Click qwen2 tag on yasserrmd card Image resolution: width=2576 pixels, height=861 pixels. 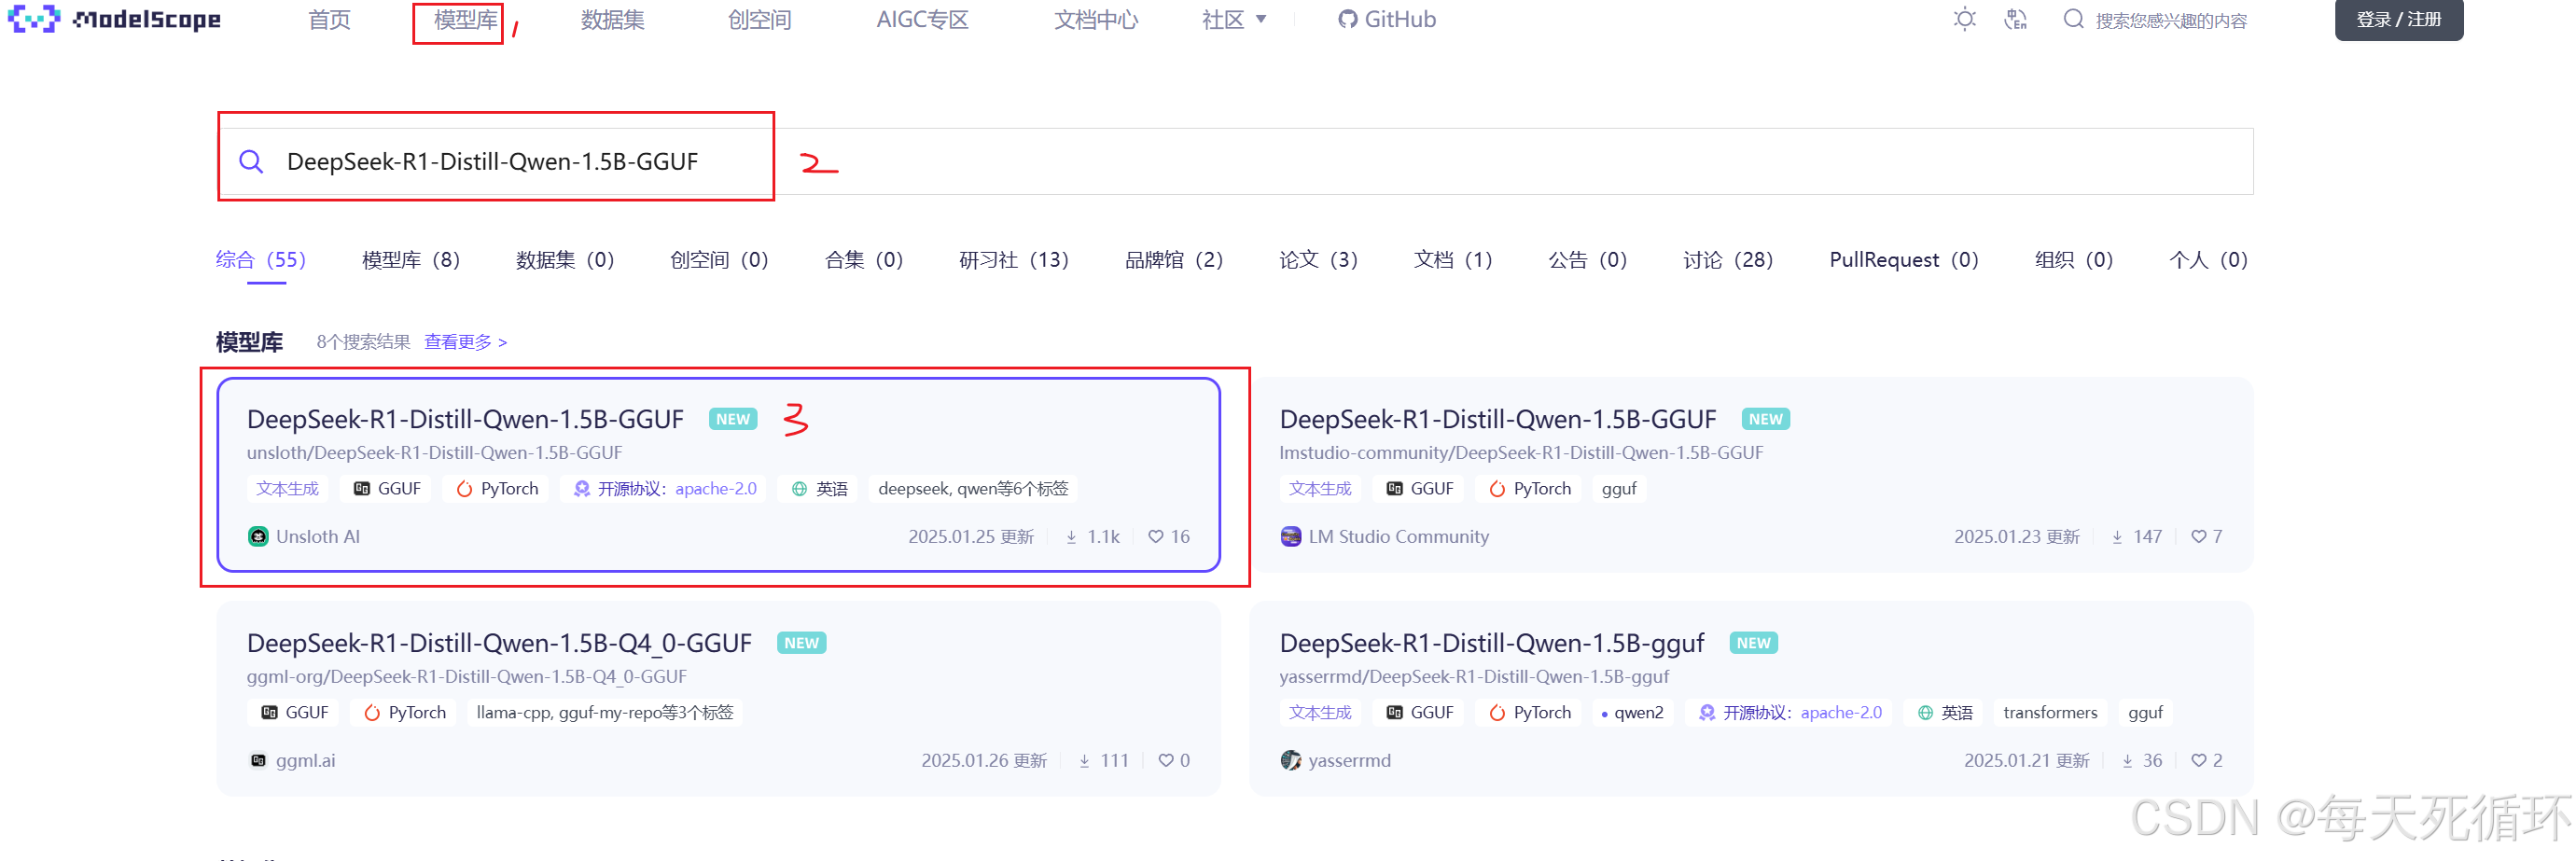[1632, 712]
